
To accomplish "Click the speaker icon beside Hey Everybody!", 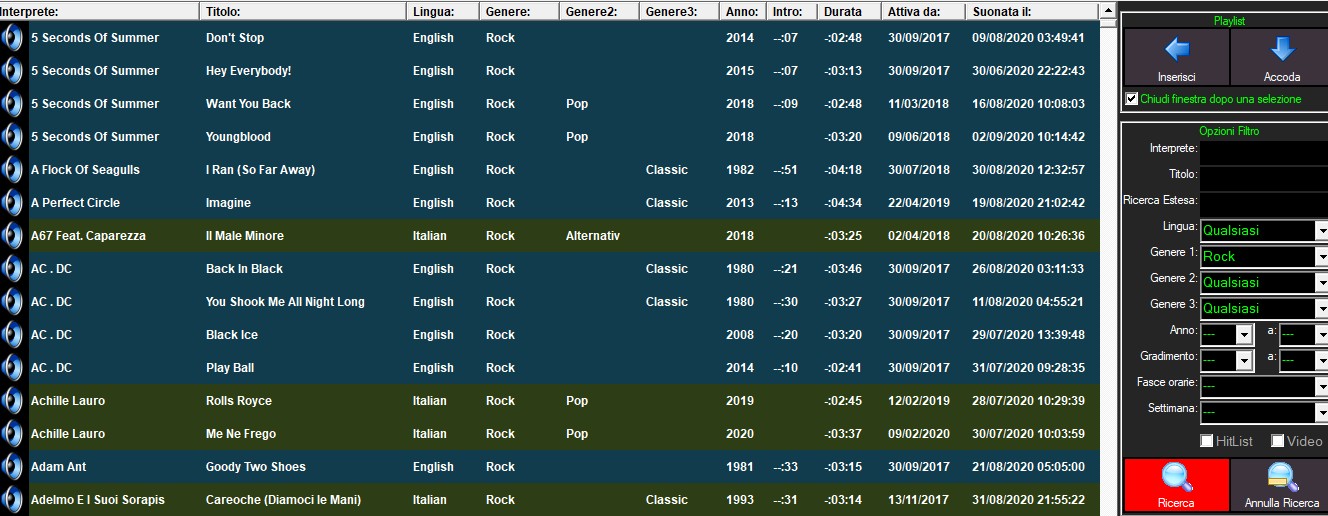I will coord(13,71).
